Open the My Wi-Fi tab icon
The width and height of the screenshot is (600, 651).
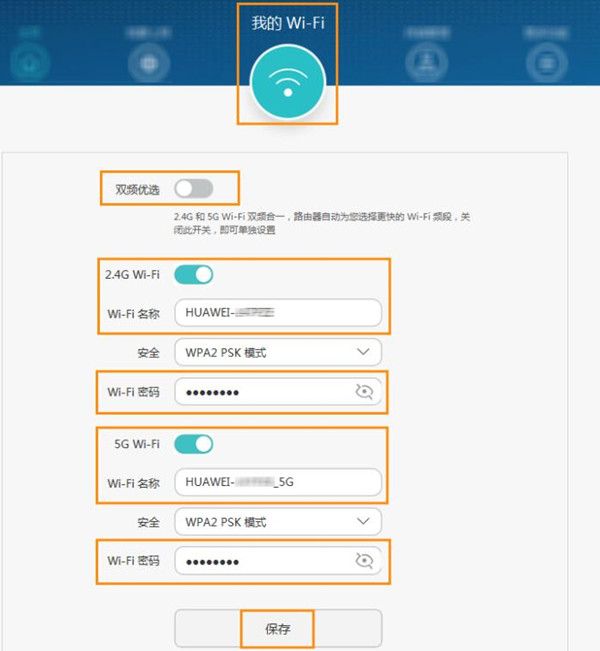[x=288, y=82]
